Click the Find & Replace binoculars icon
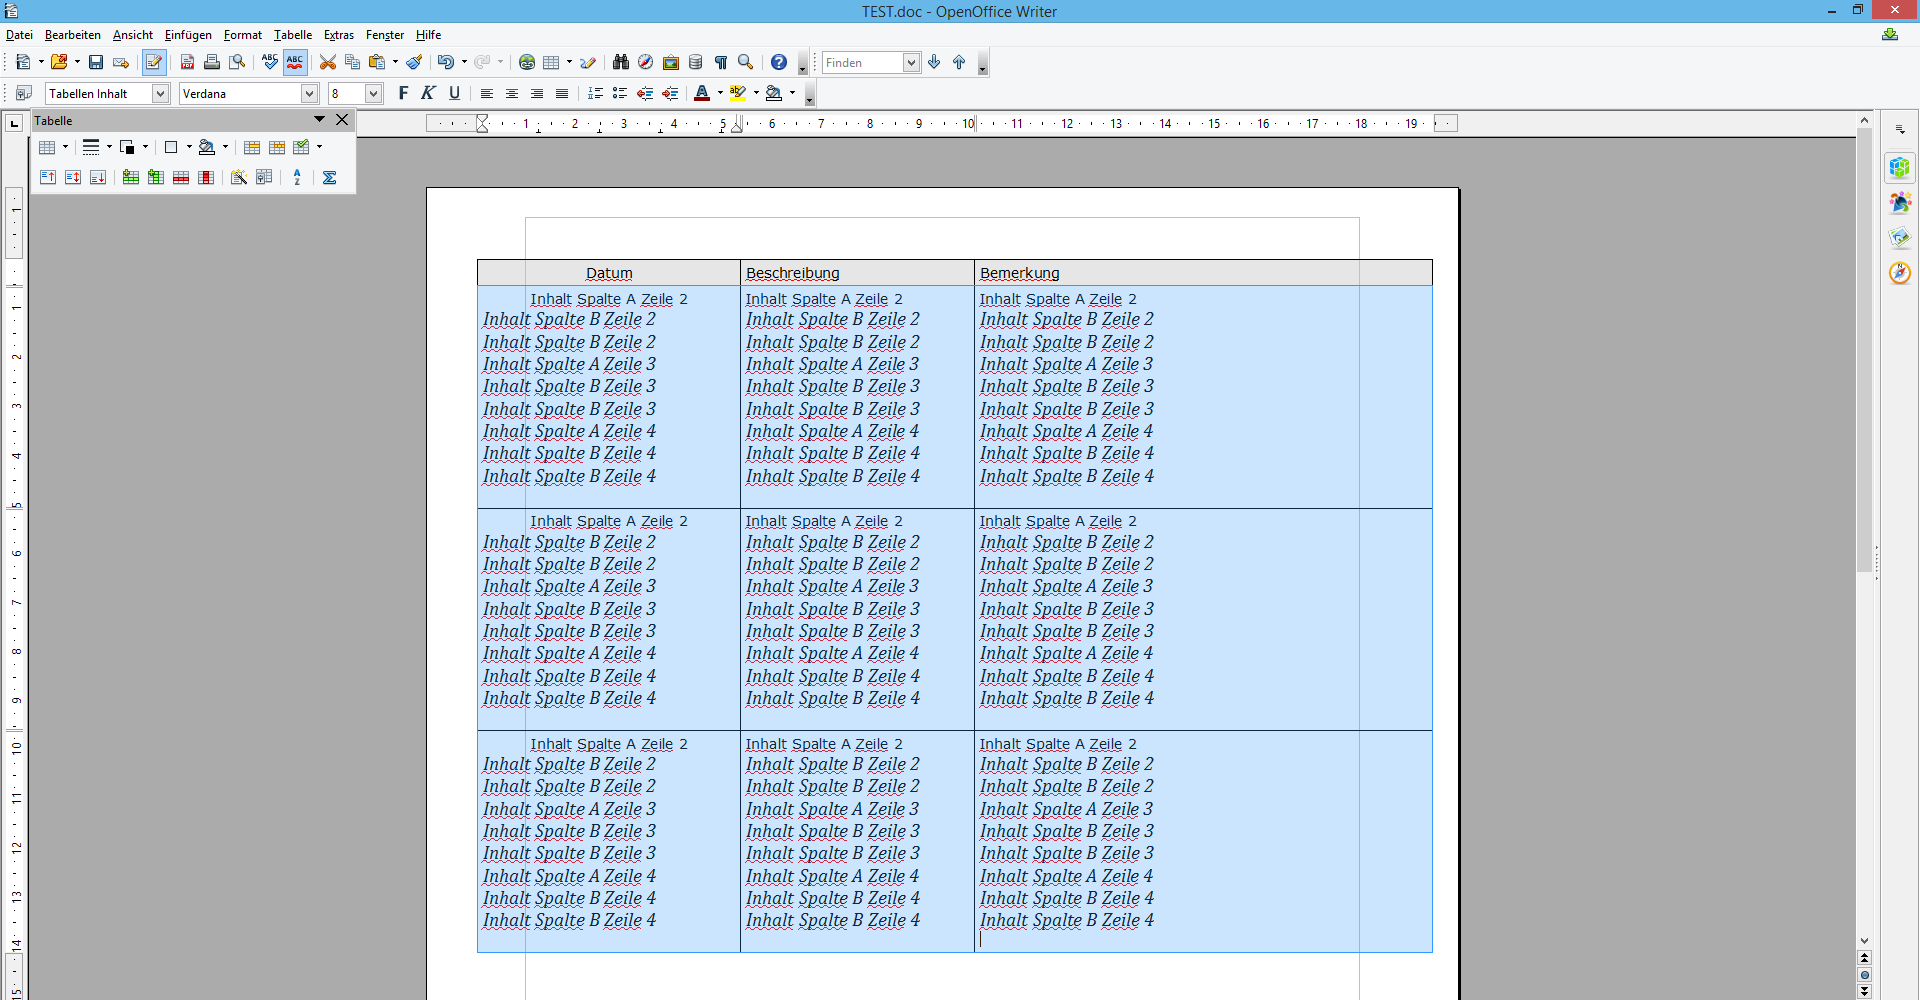 620,62
